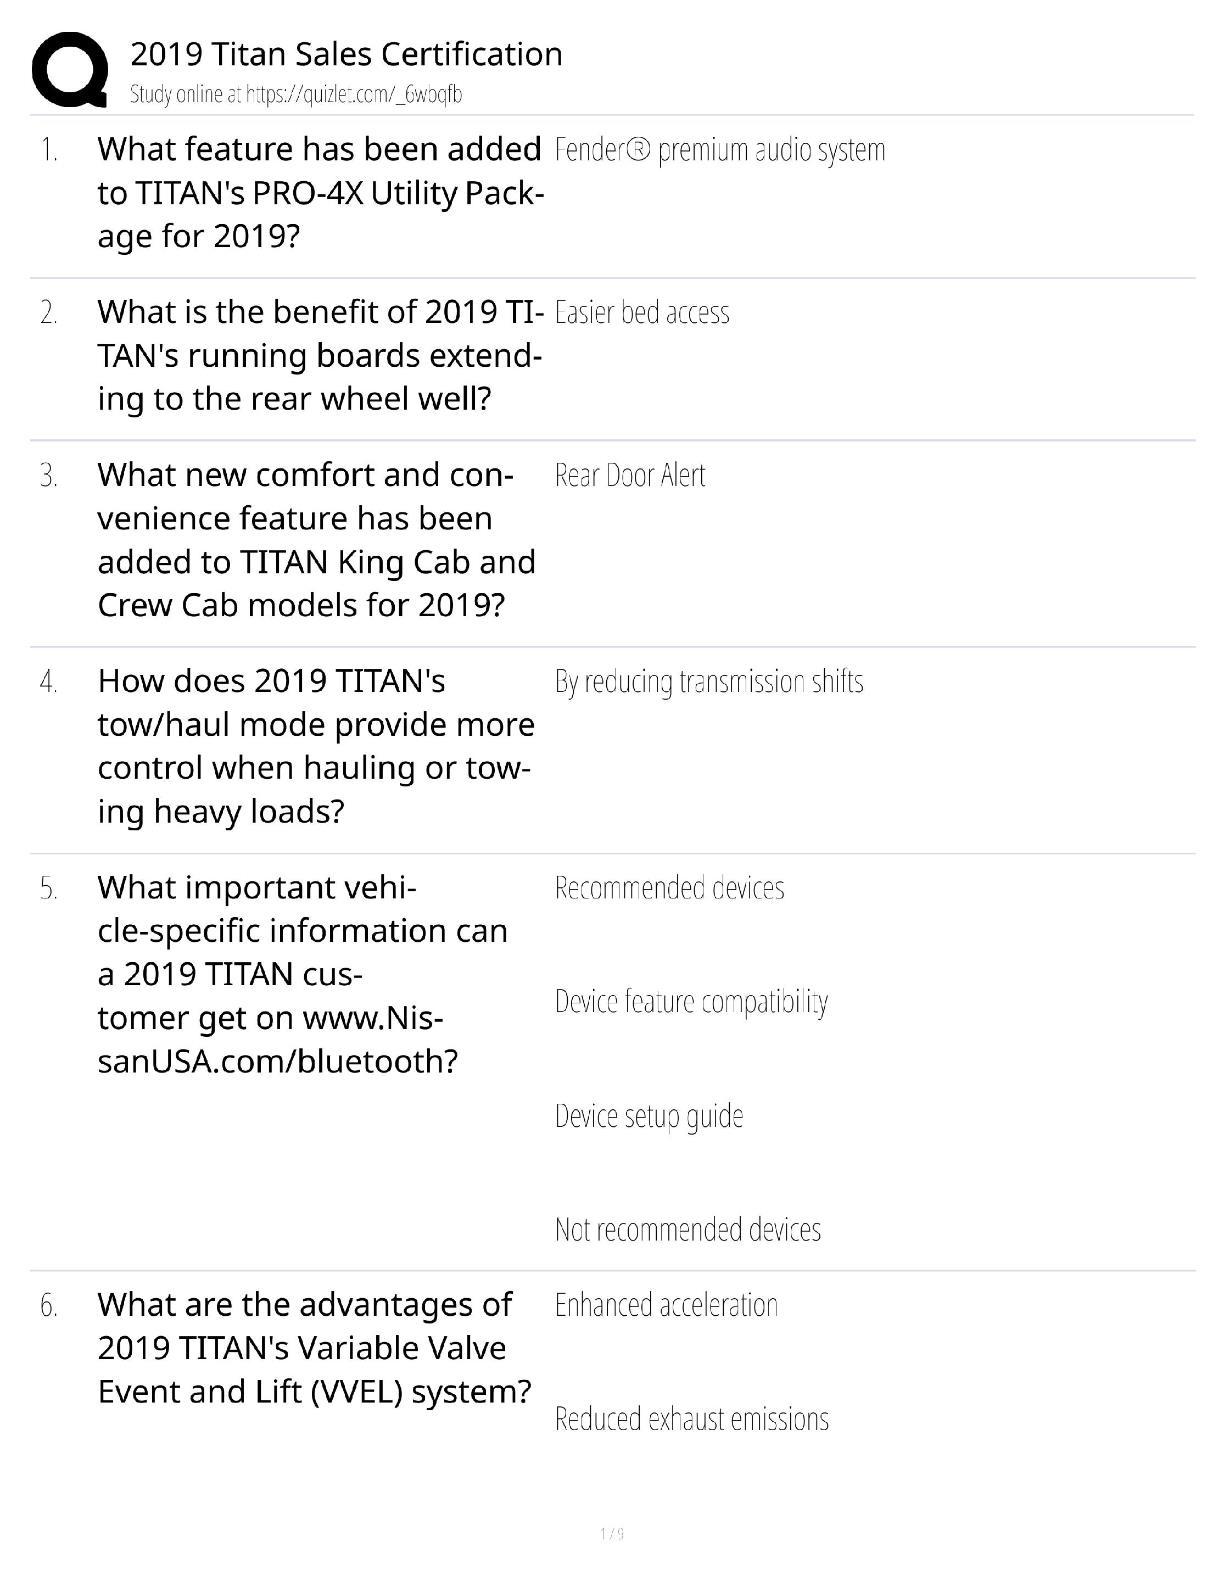Click the Rear Door Alert answer

629,475
